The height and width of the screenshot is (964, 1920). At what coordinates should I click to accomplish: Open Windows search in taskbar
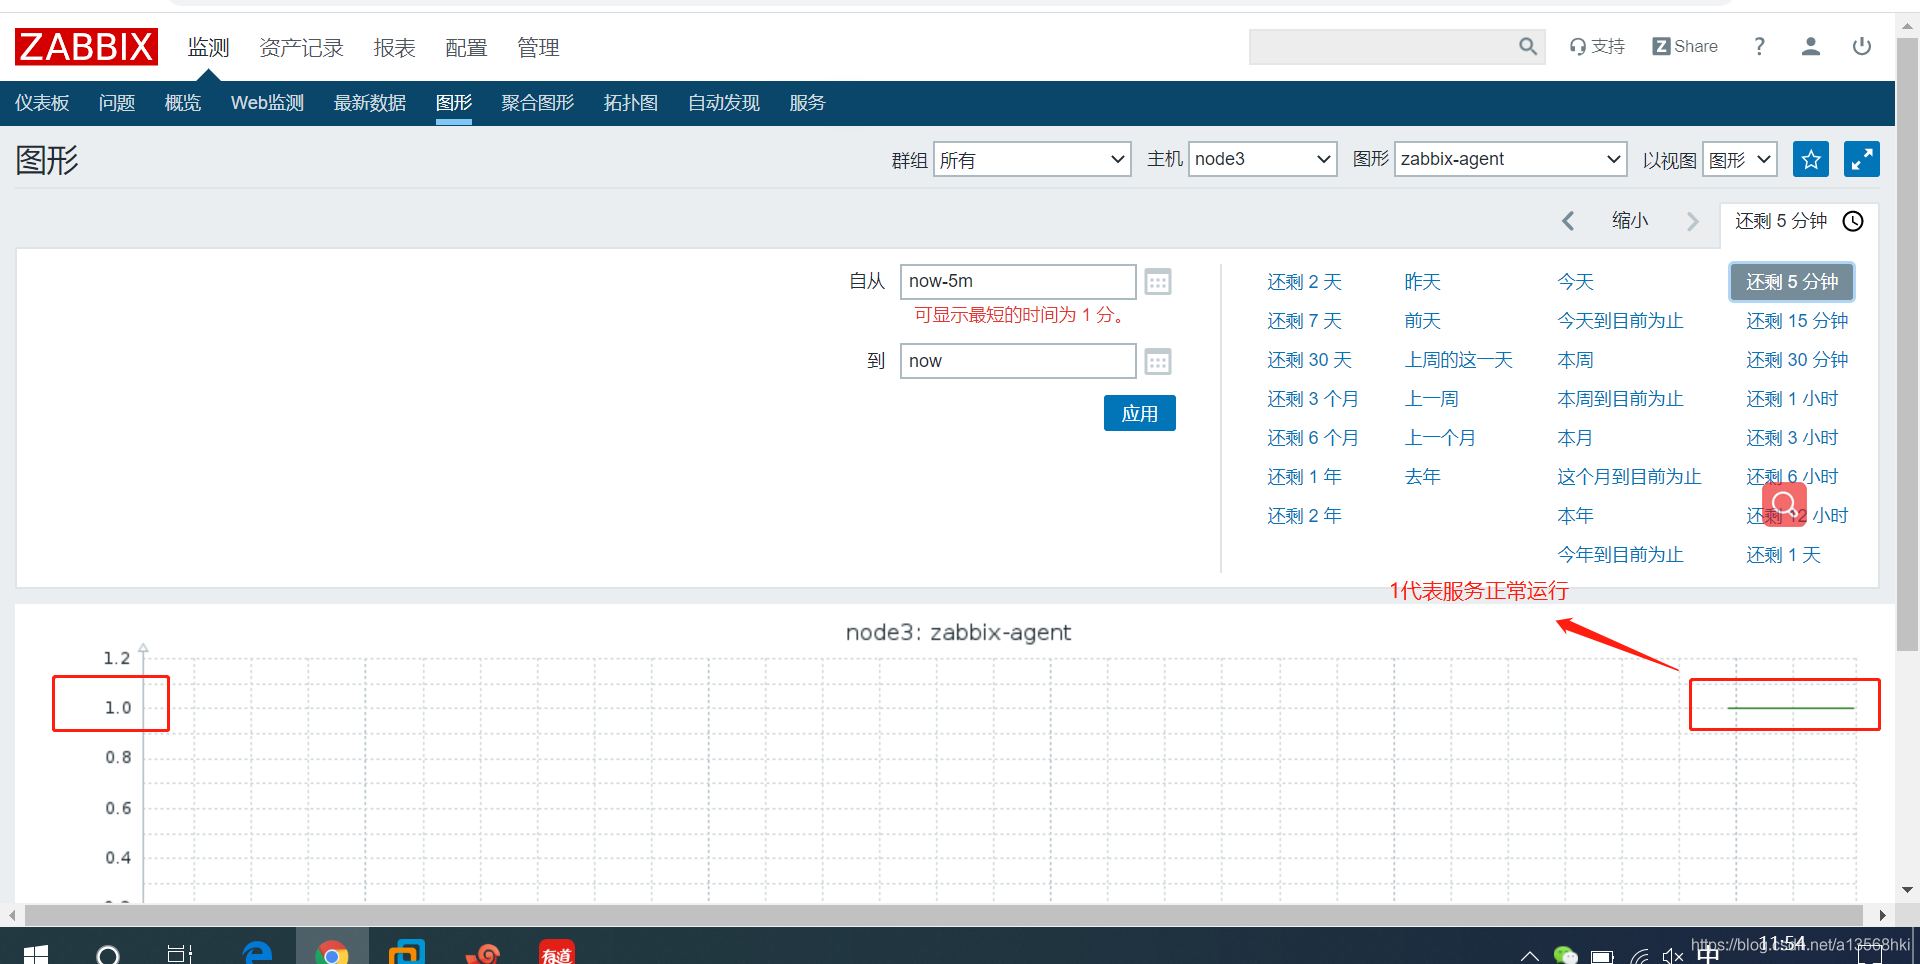(x=109, y=954)
